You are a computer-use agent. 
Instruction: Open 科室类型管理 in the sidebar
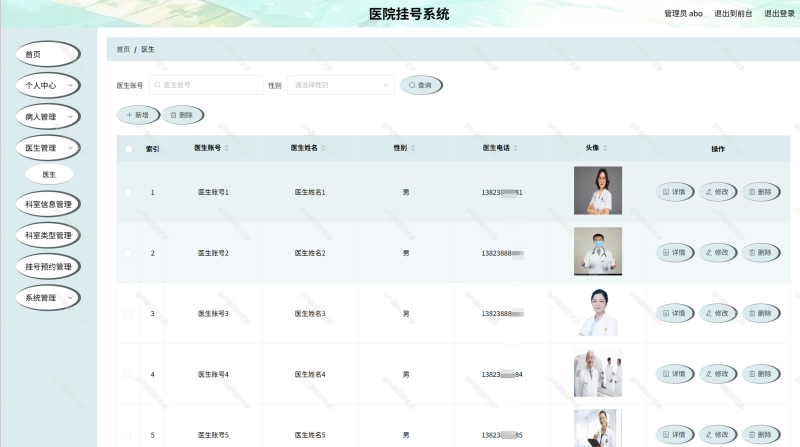pos(48,235)
